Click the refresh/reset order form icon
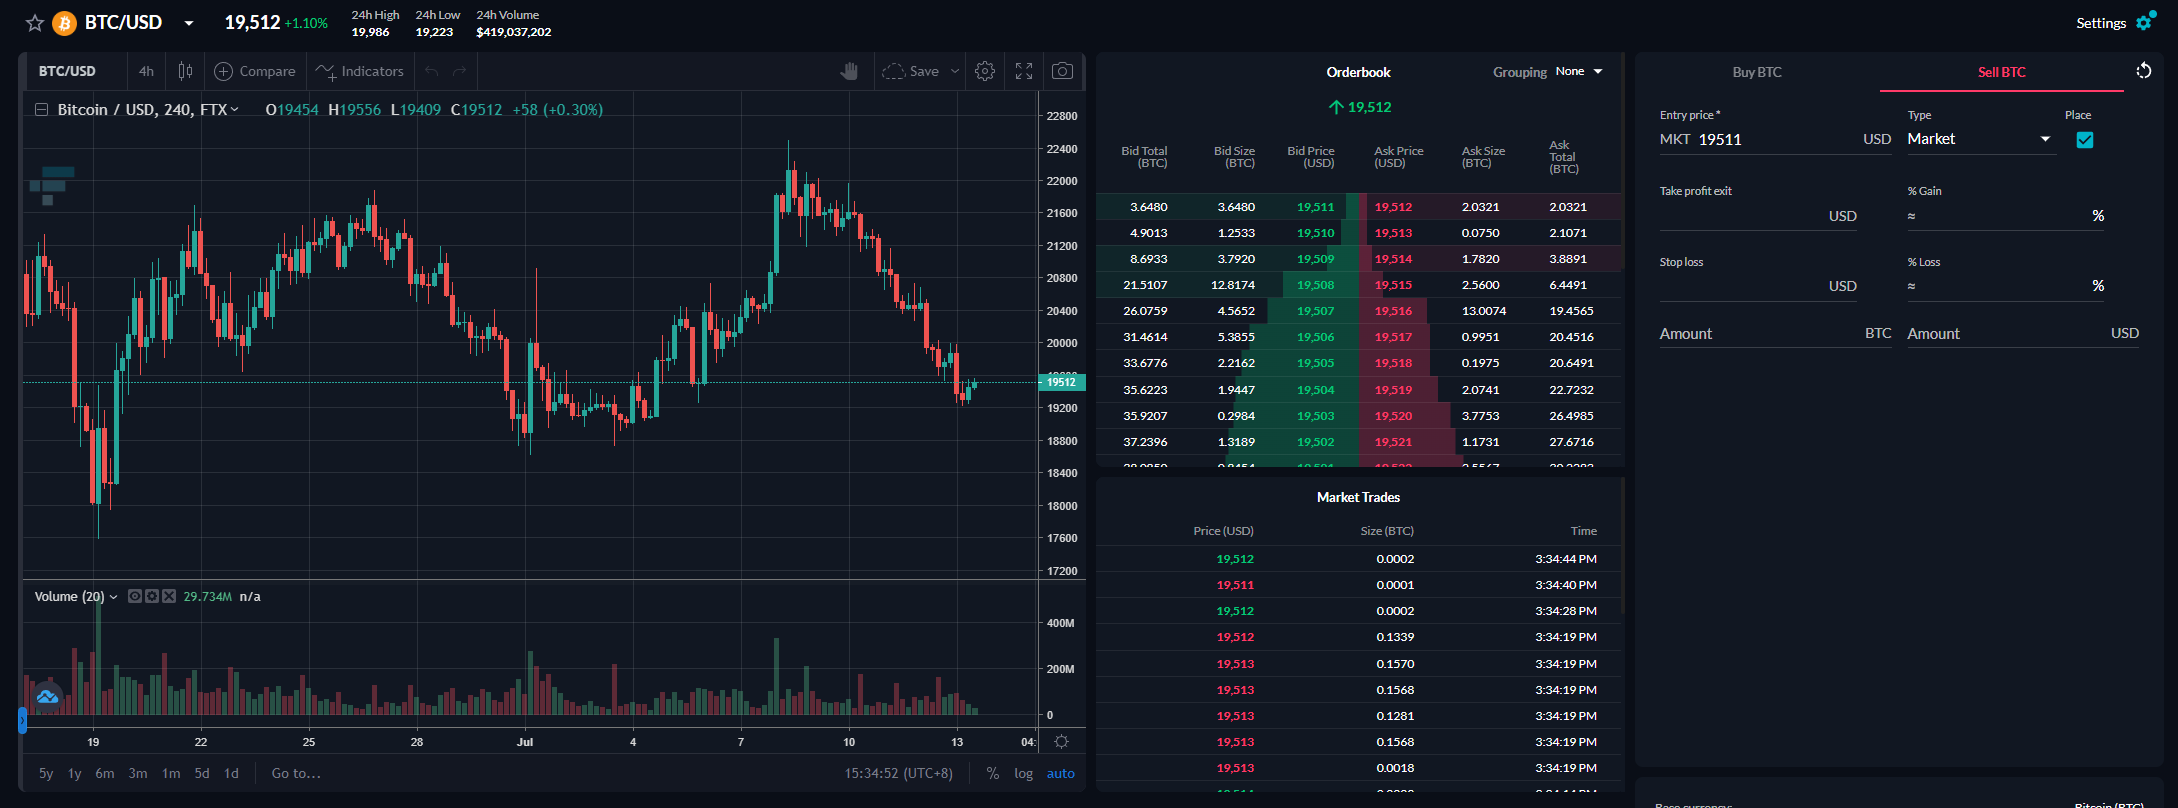The width and height of the screenshot is (2178, 808). pyautogui.click(x=2143, y=70)
